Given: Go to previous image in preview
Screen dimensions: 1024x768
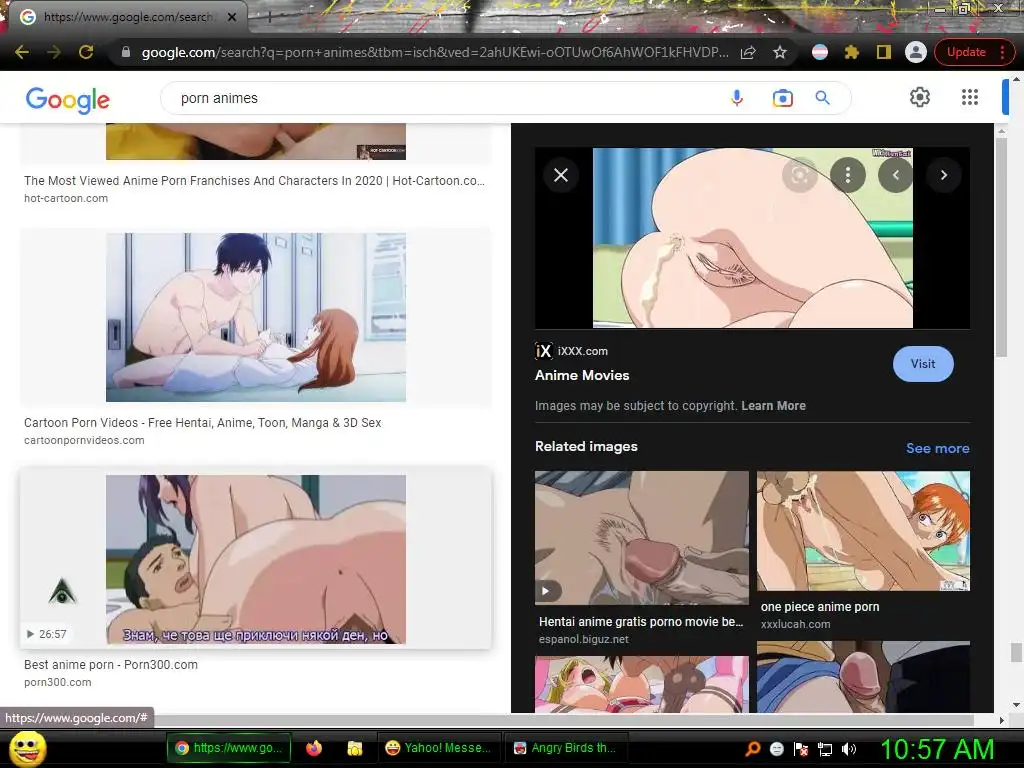Looking at the screenshot, I should [x=895, y=175].
